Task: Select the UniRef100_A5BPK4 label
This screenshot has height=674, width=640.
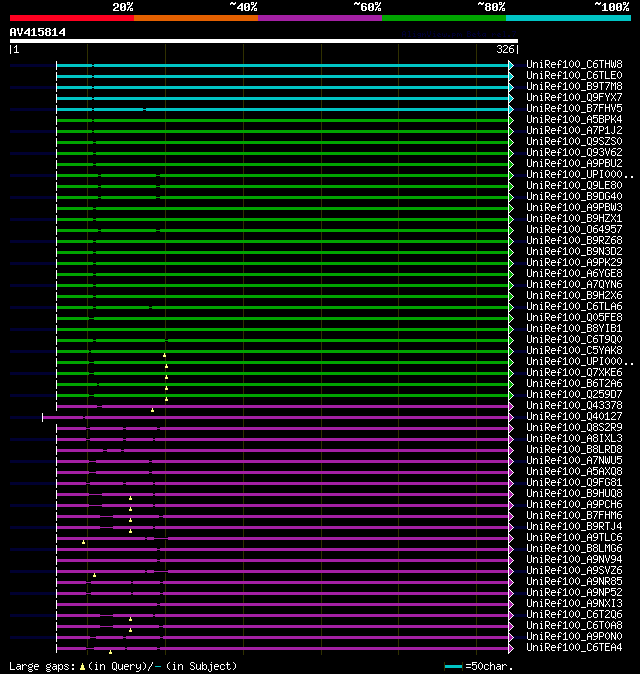Action: (x=574, y=119)
